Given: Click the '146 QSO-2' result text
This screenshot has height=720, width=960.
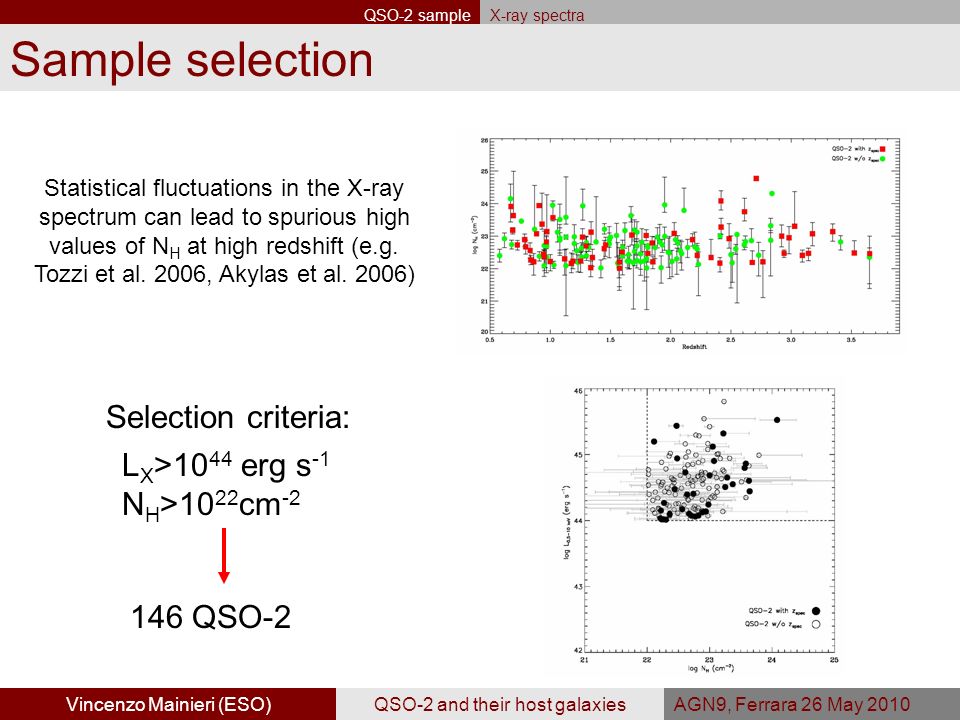Looking at the screenshot, I should tap(211, 617).
